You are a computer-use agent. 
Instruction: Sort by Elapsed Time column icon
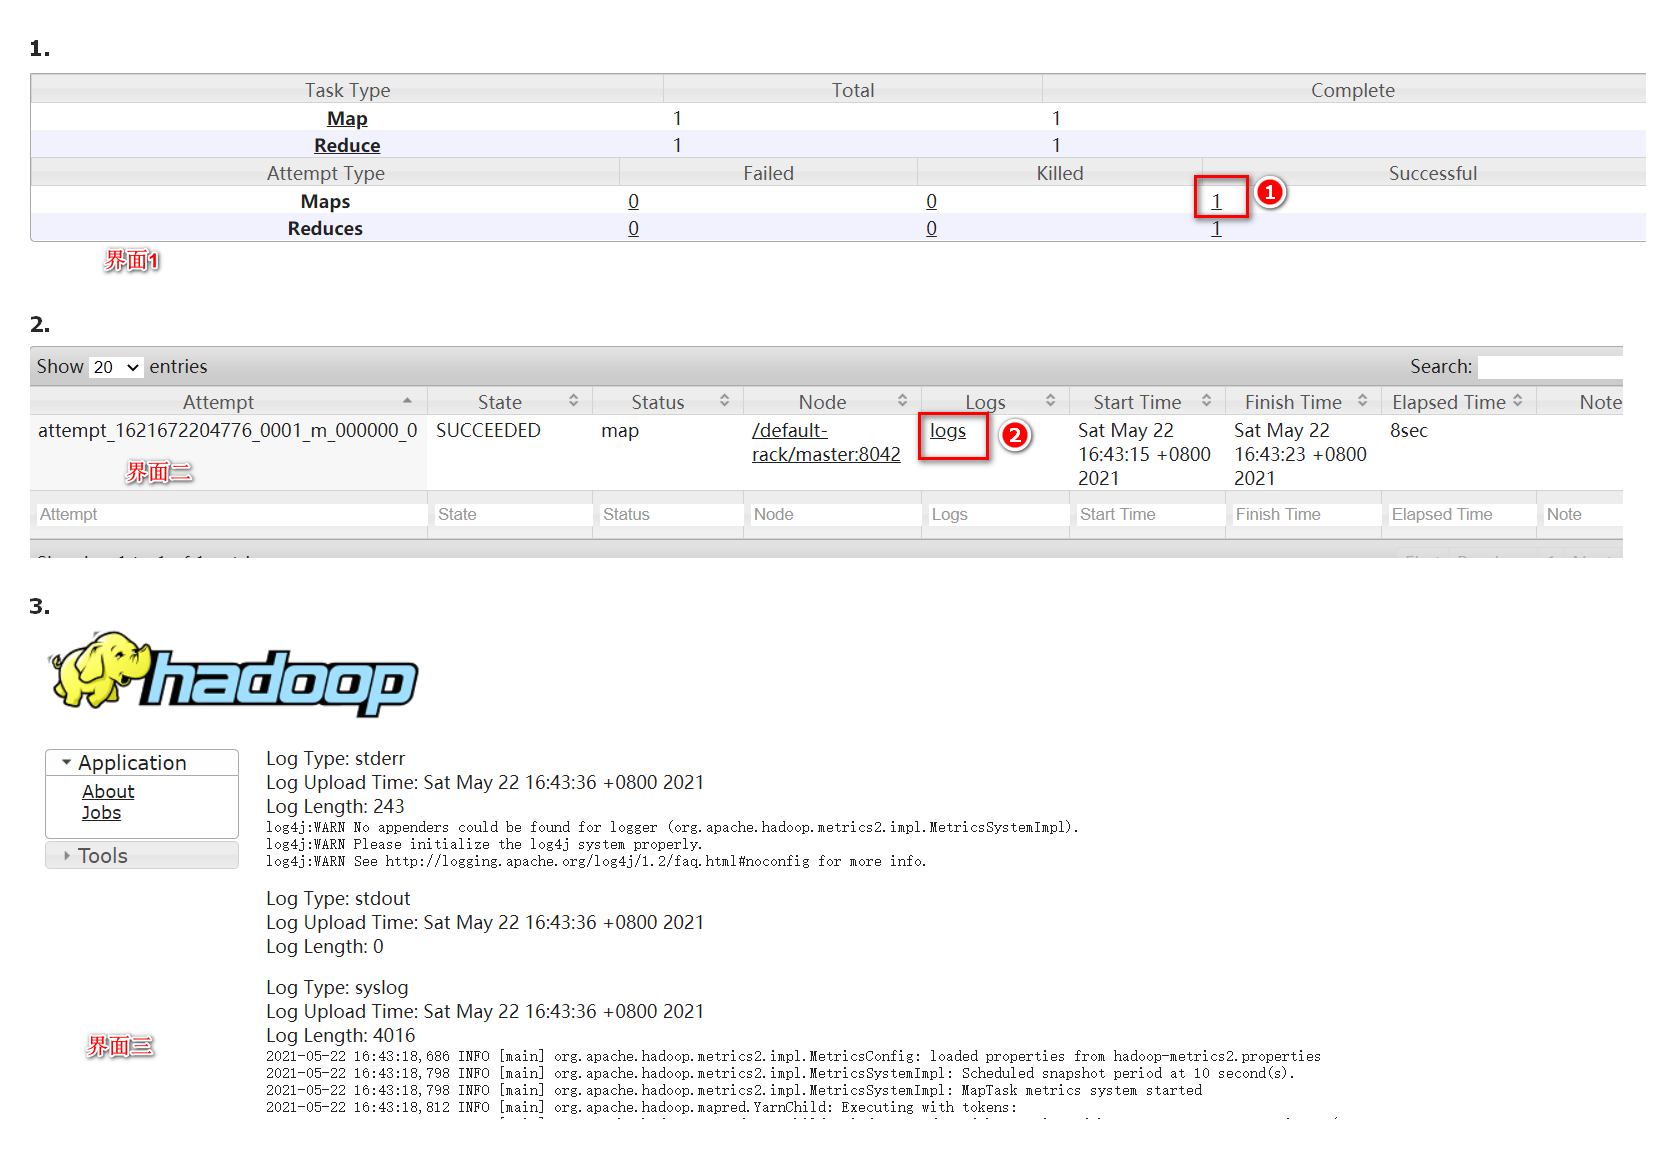[x=1517, y=401]
